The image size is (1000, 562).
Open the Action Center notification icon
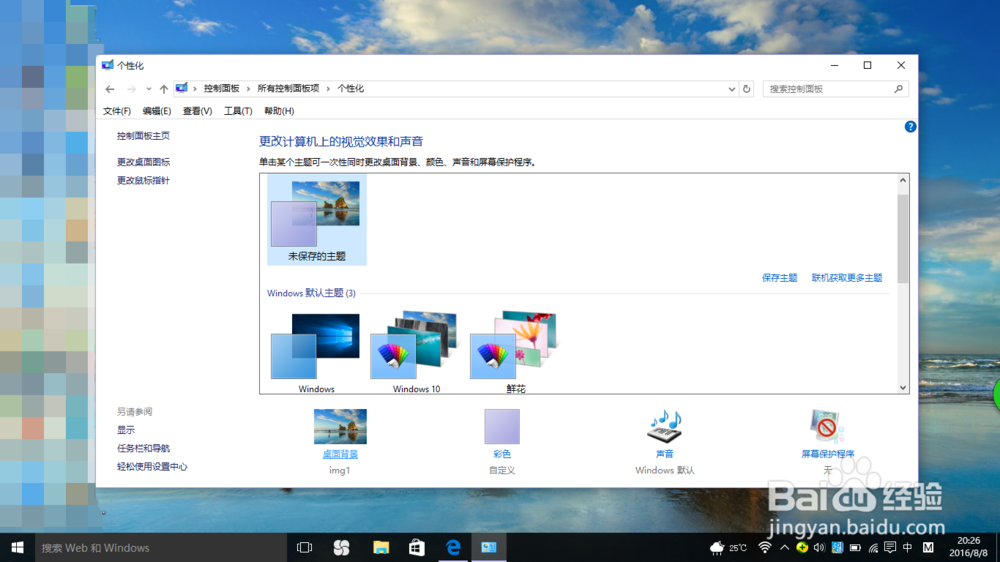pyautogui.click(x=890, y=547)
